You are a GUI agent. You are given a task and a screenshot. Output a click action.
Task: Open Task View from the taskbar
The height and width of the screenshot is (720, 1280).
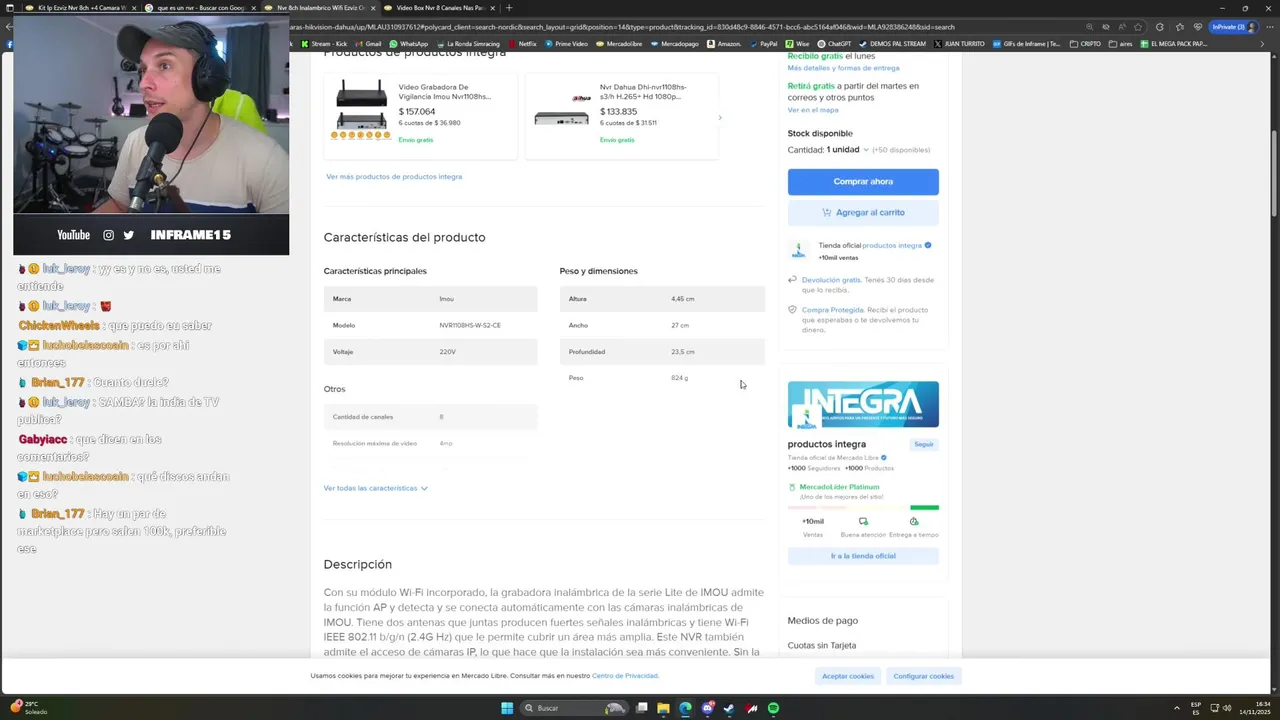coord(641,708)
